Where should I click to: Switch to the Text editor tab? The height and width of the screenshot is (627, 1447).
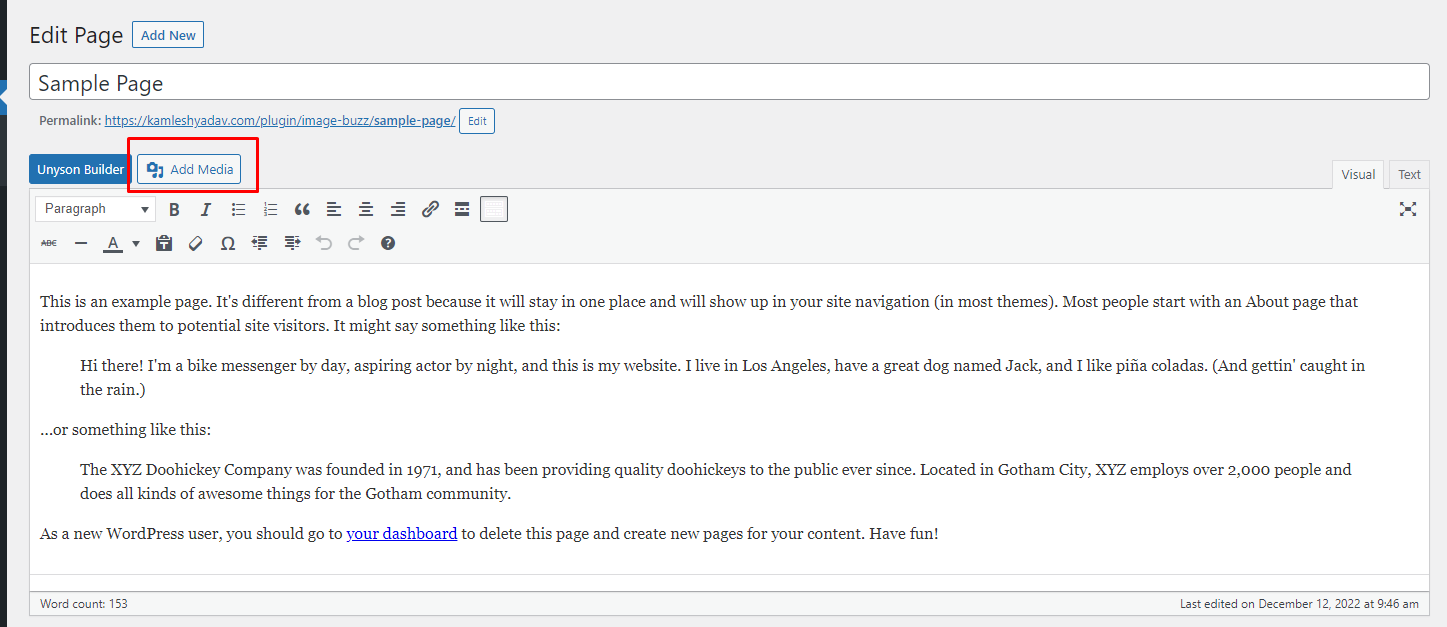(x=1409, y=175)
